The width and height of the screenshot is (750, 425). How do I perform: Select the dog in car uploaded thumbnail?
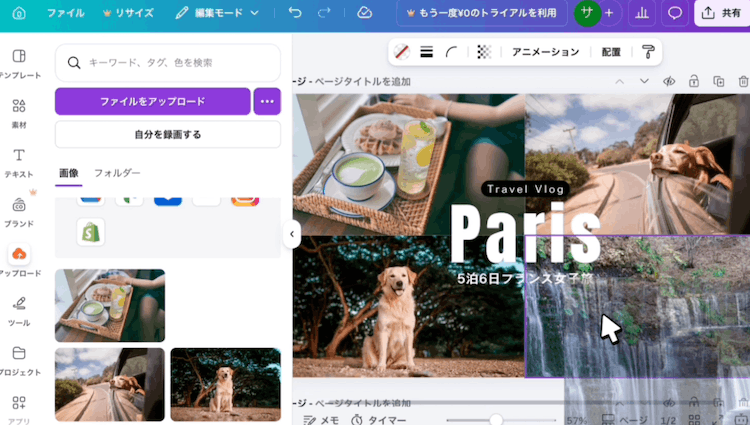click(110, 384)
